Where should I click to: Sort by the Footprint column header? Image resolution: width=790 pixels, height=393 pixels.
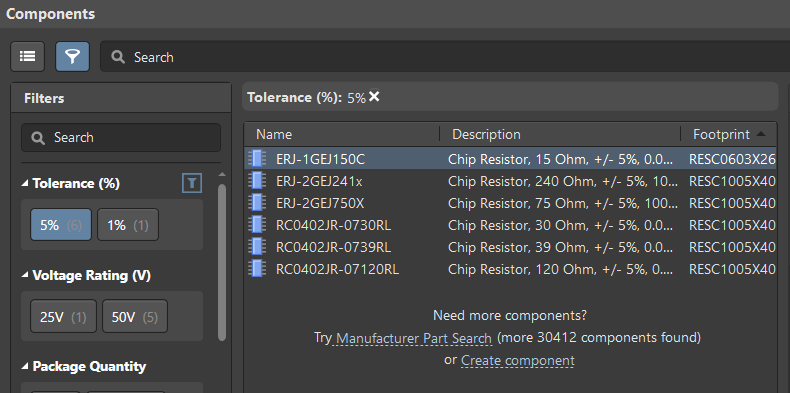721,135
